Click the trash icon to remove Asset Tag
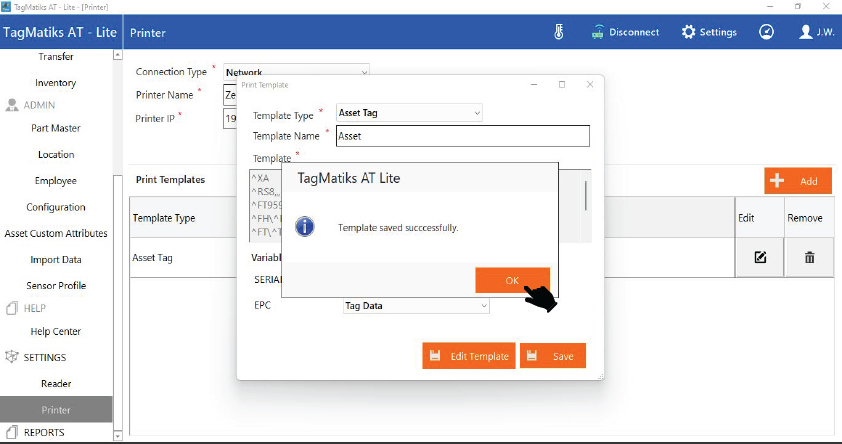This screenshot has width=842, height=444. coord(809,257)
